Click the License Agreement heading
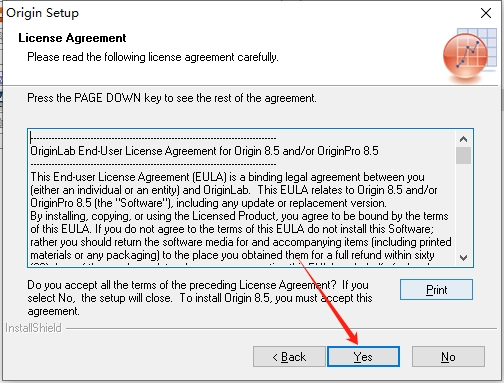Screen dimensions: 504x383 pos(72,38)
